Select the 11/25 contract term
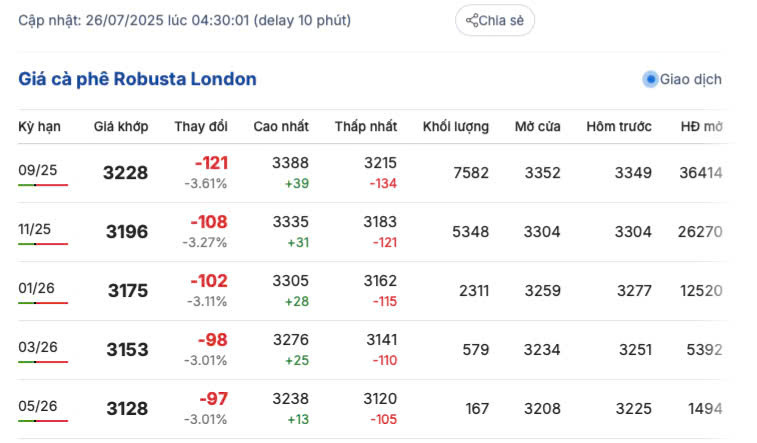The height and width of the screenshot is (443, 757). pos(34,229)
